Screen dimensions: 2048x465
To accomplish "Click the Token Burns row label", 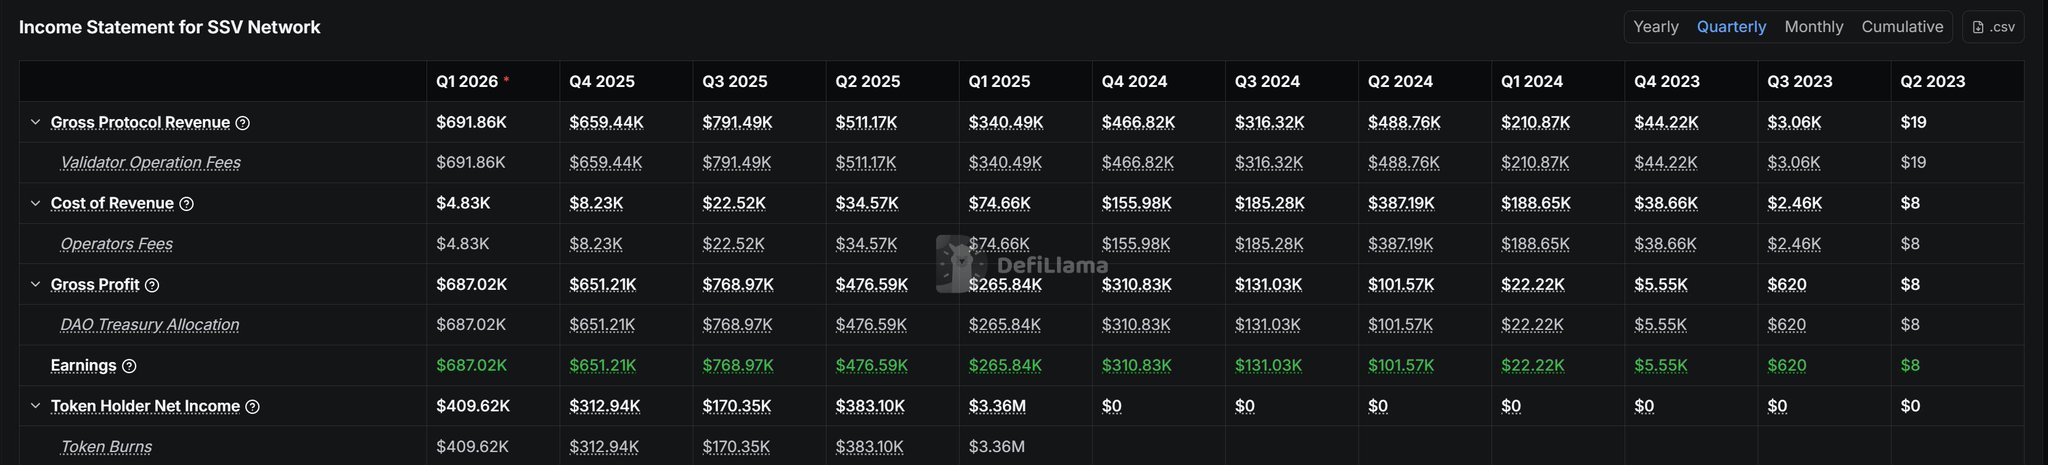I will click(x=106, y=447).
